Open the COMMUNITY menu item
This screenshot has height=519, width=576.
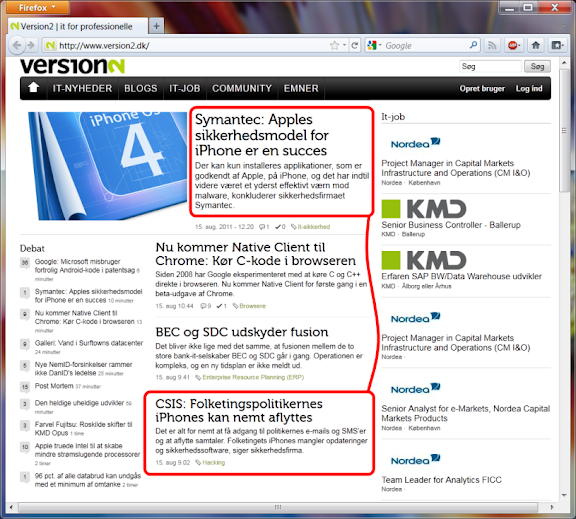point(242,88)
